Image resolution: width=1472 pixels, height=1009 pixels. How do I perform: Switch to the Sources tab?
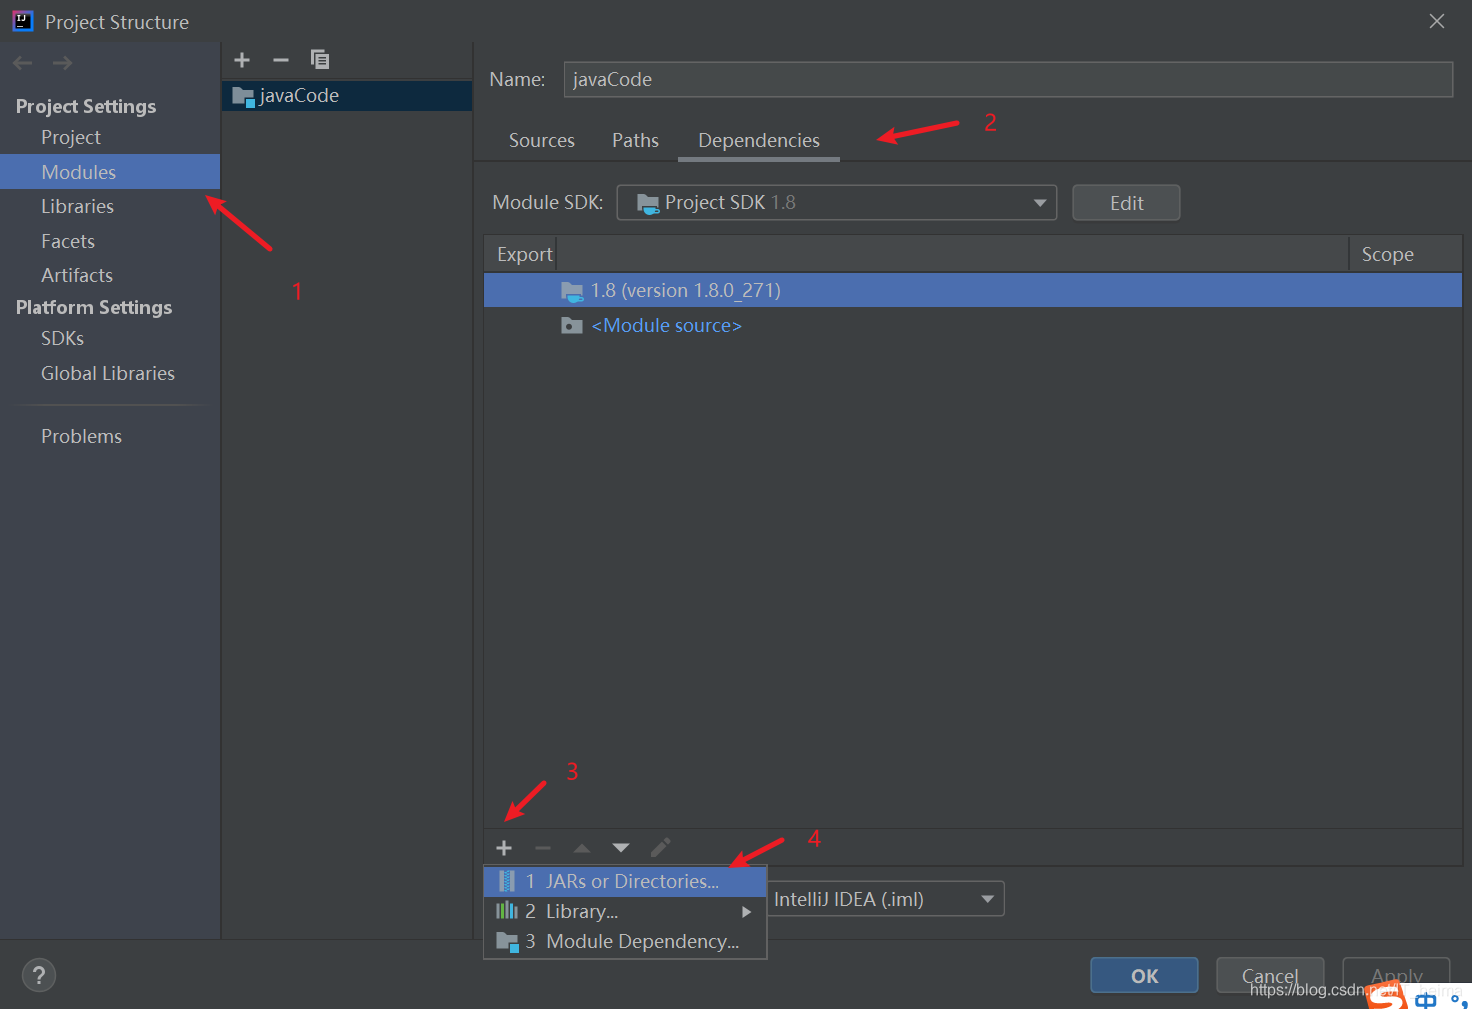pos(542,141)
